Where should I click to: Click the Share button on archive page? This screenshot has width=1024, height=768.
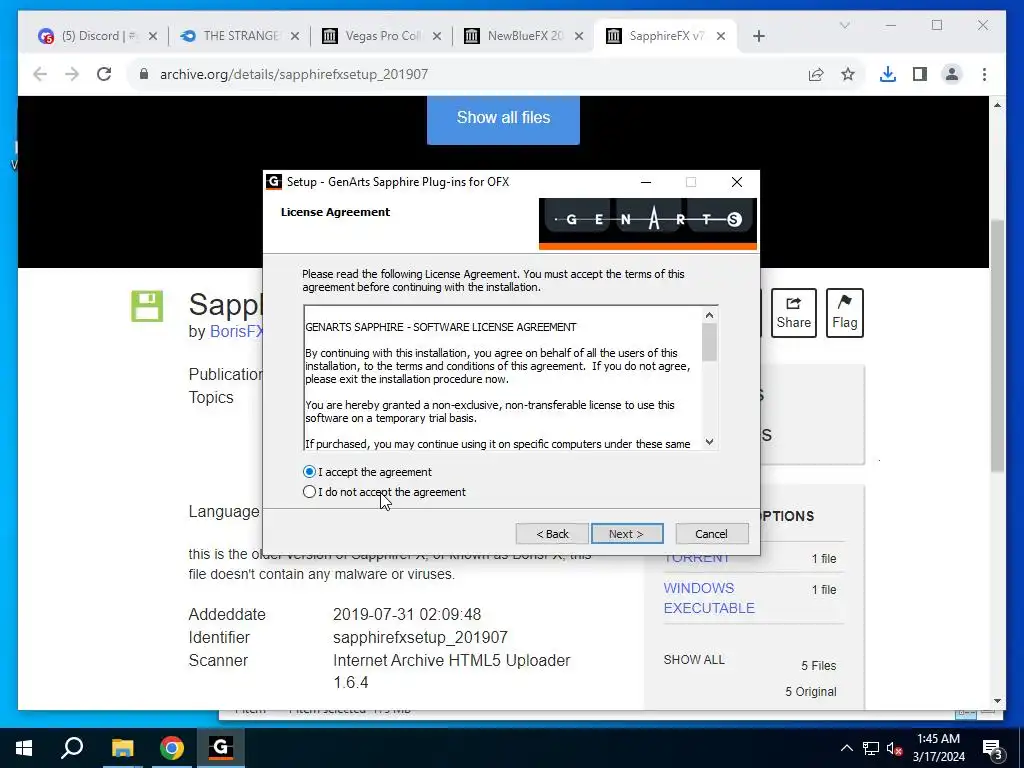click(x=793, y=313)
